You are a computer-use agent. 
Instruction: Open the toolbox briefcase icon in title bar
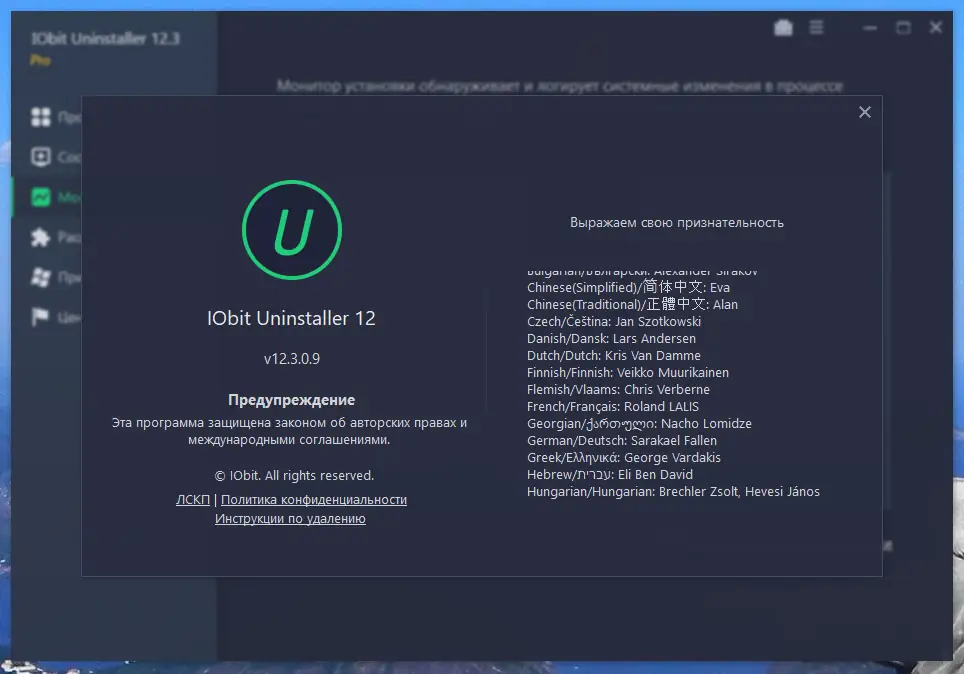pos(783,28)
